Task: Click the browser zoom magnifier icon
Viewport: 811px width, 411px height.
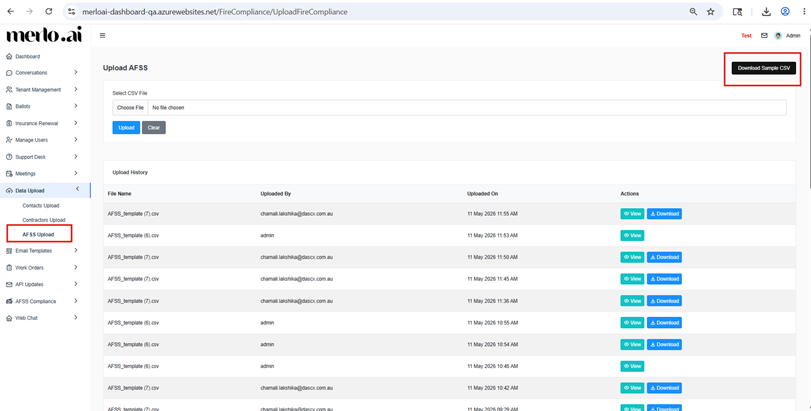Action: click(693, 11)
